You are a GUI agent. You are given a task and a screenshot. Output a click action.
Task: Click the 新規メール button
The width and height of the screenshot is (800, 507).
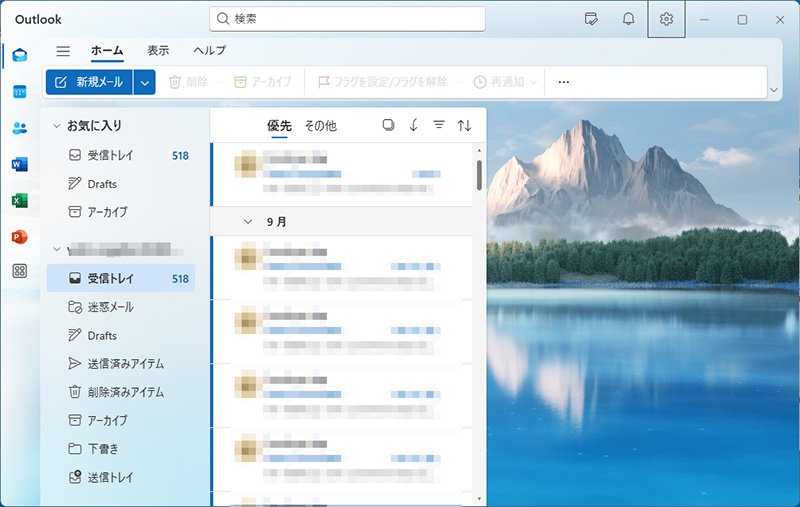click(89, 82)
